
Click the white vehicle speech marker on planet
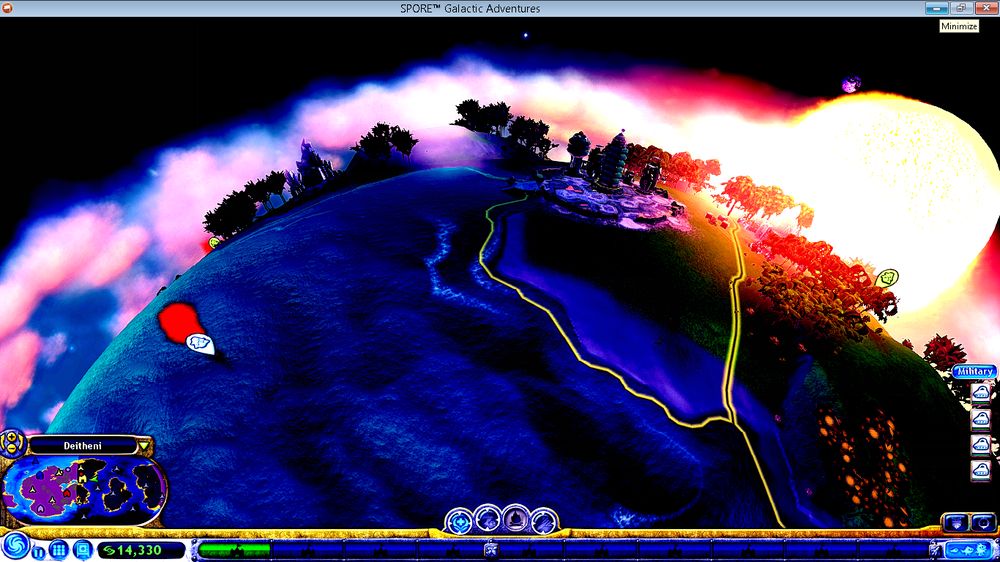pyautogui.click(x=200, y=343)
